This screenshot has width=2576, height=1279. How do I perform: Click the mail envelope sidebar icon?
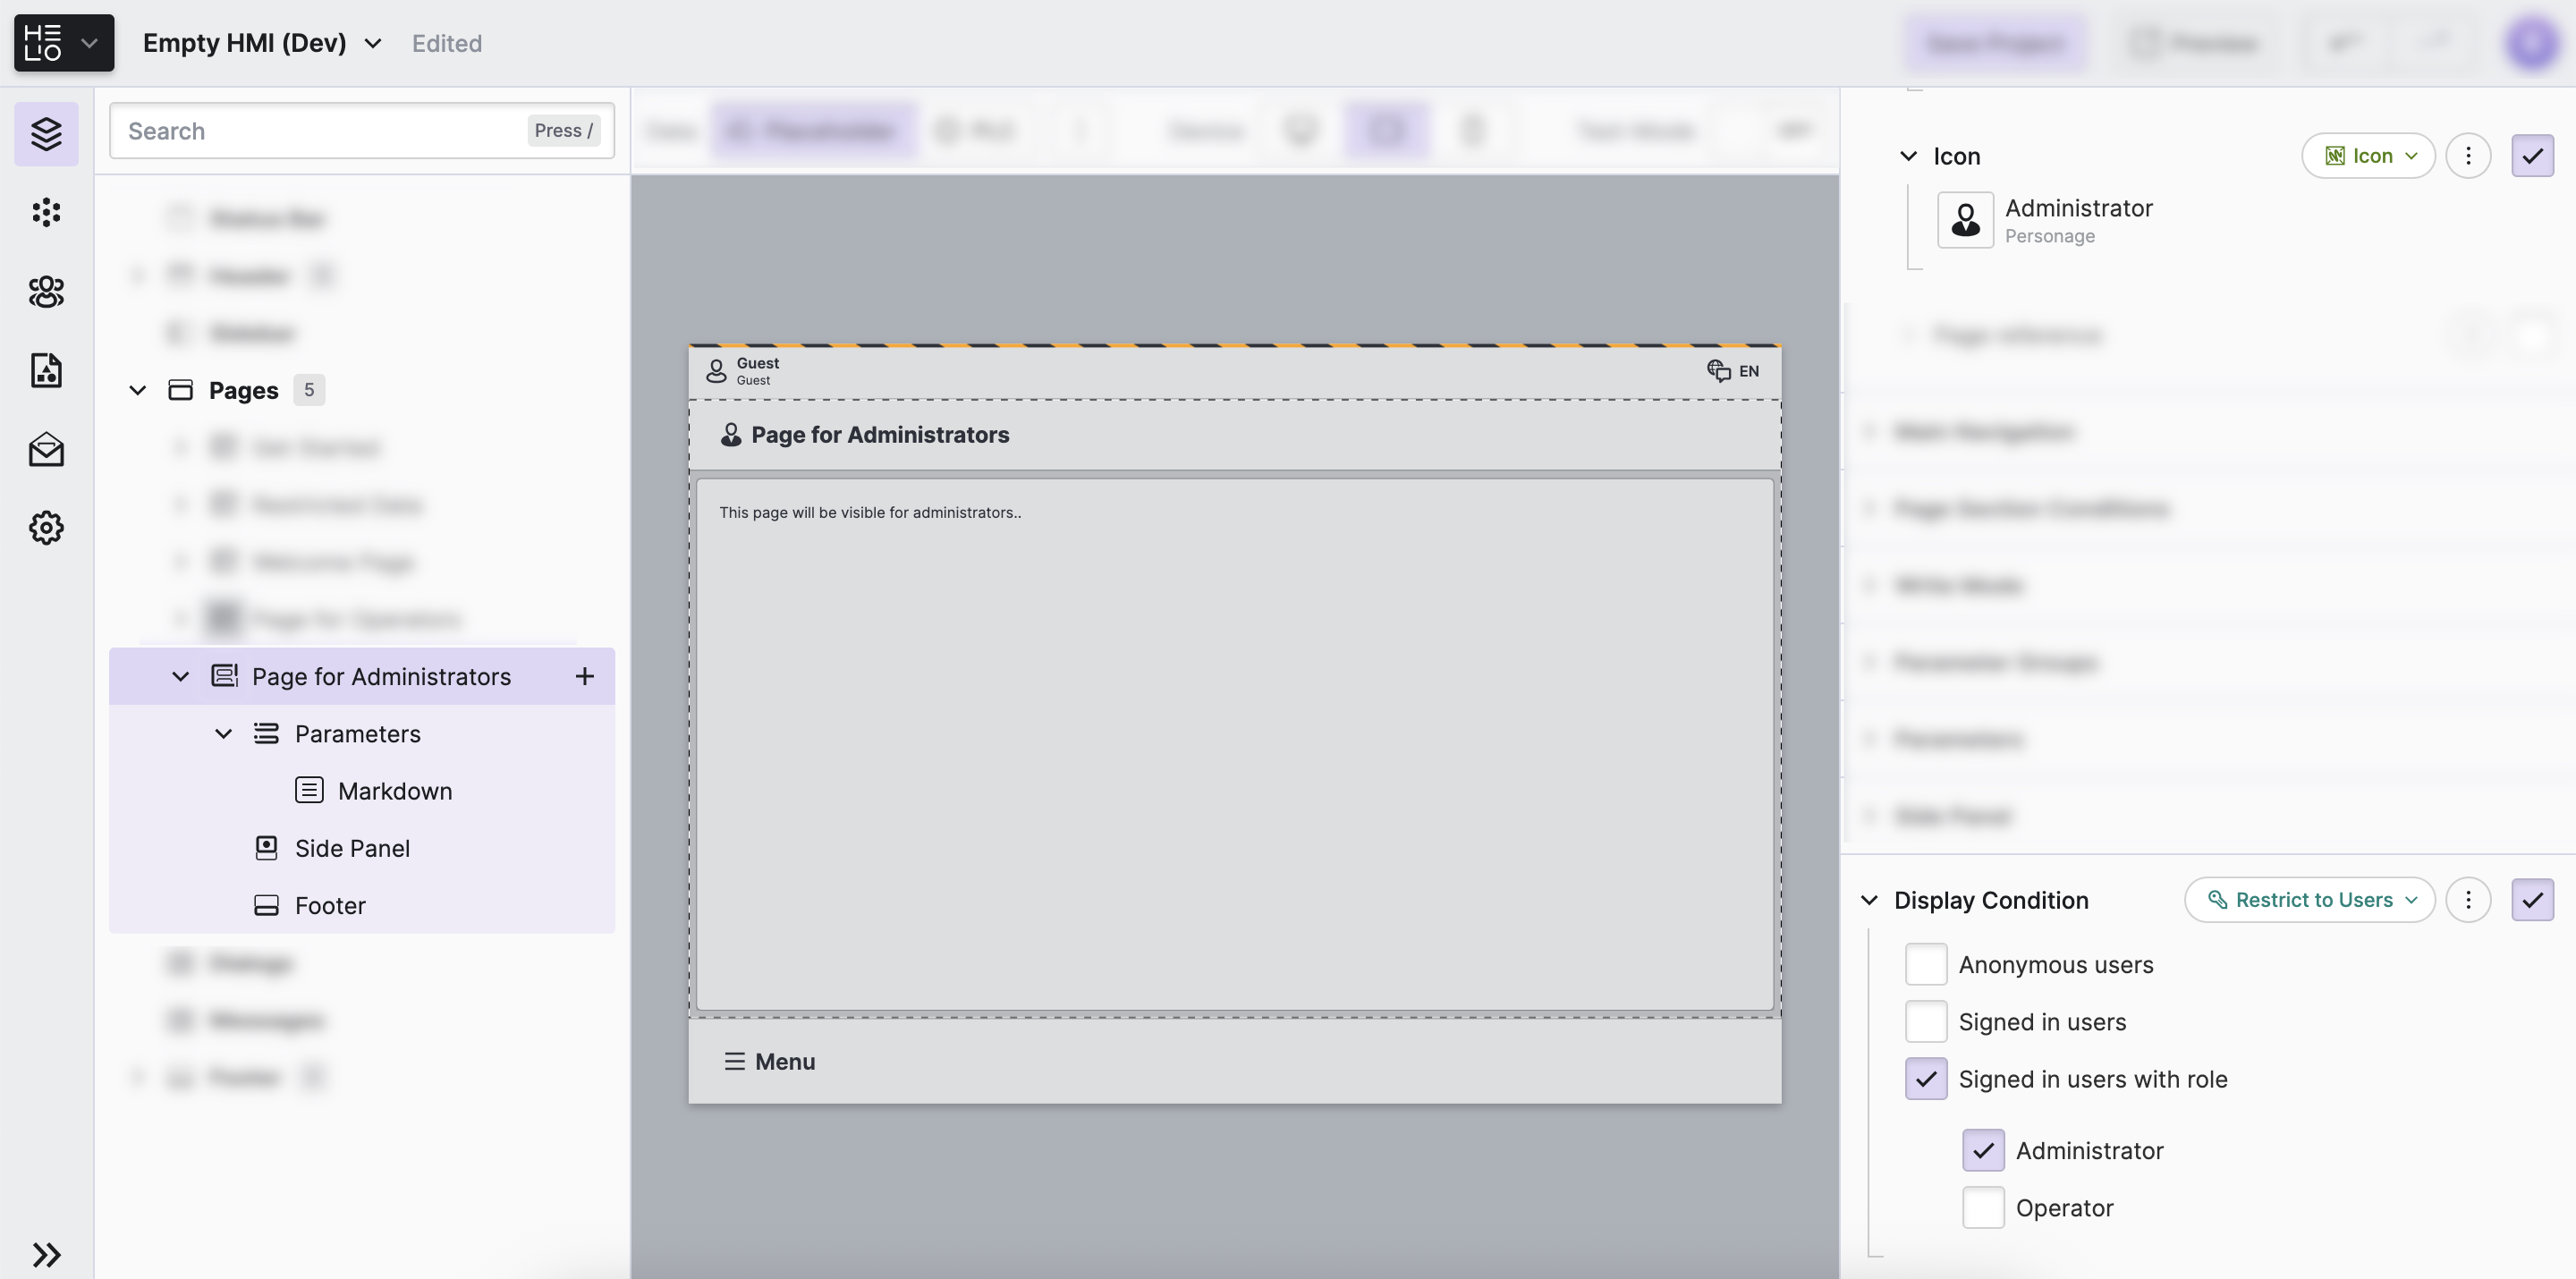(46, 449)
